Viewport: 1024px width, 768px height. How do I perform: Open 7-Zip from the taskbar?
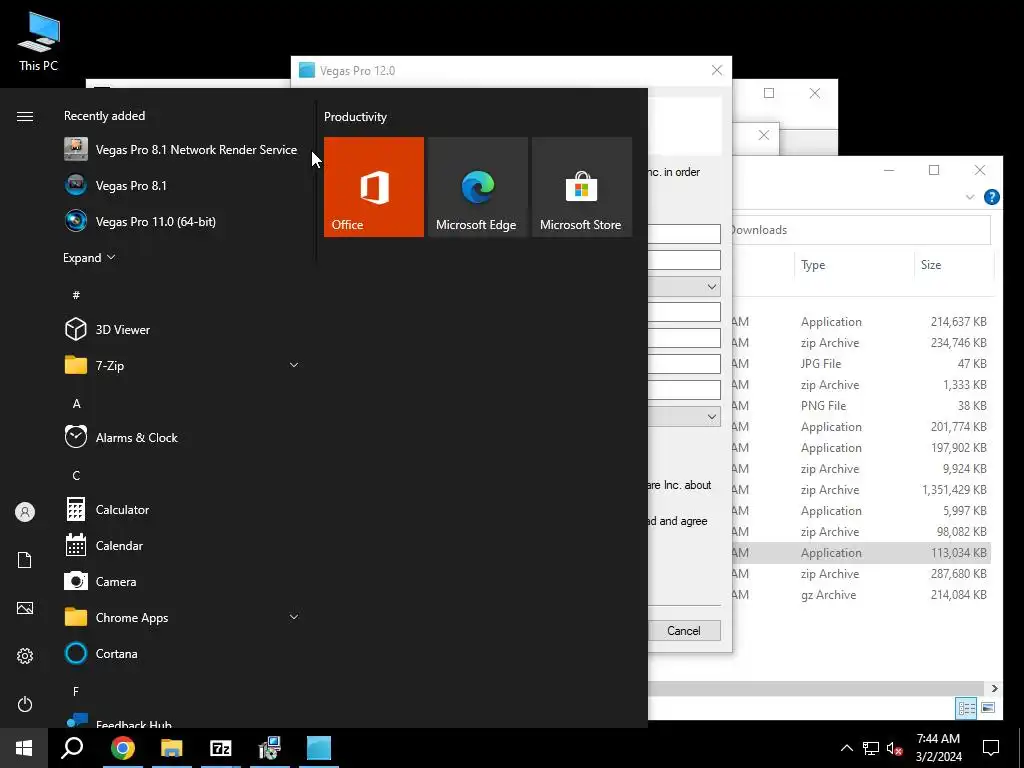[221, 748]
